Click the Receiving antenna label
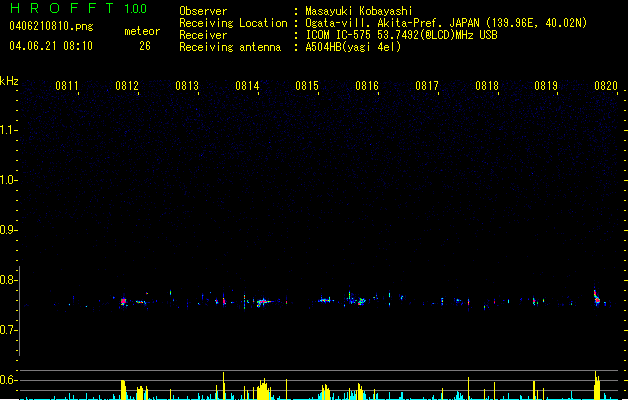This screenshot has width=629, height=400. [x=230, y=47]
